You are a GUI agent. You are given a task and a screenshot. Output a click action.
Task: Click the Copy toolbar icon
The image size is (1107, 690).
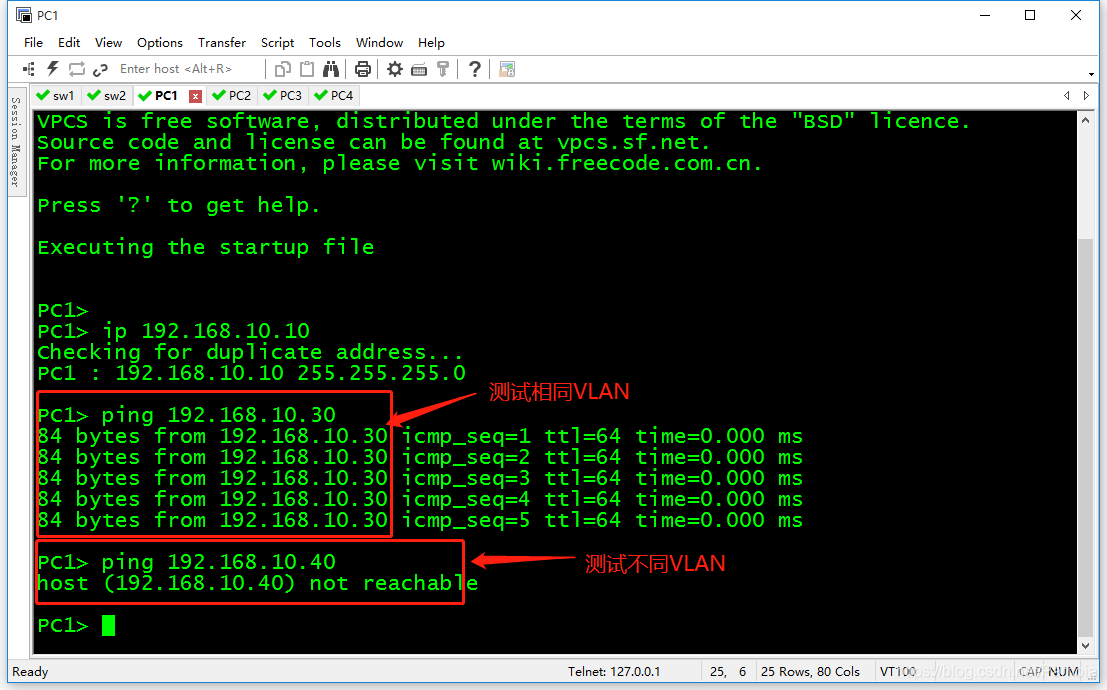tap(282, 69)
